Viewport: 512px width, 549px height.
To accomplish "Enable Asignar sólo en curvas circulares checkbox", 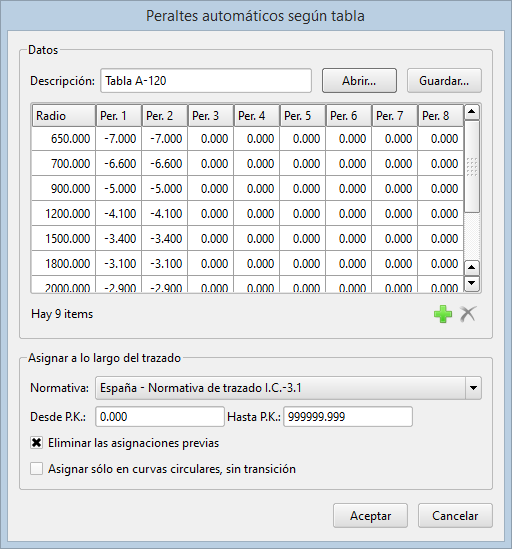I will pyautogui.click(x=36, y=468).
